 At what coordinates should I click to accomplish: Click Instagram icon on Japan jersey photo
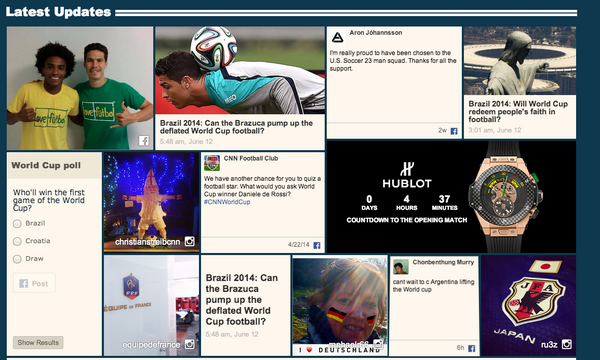coord(567,344)
